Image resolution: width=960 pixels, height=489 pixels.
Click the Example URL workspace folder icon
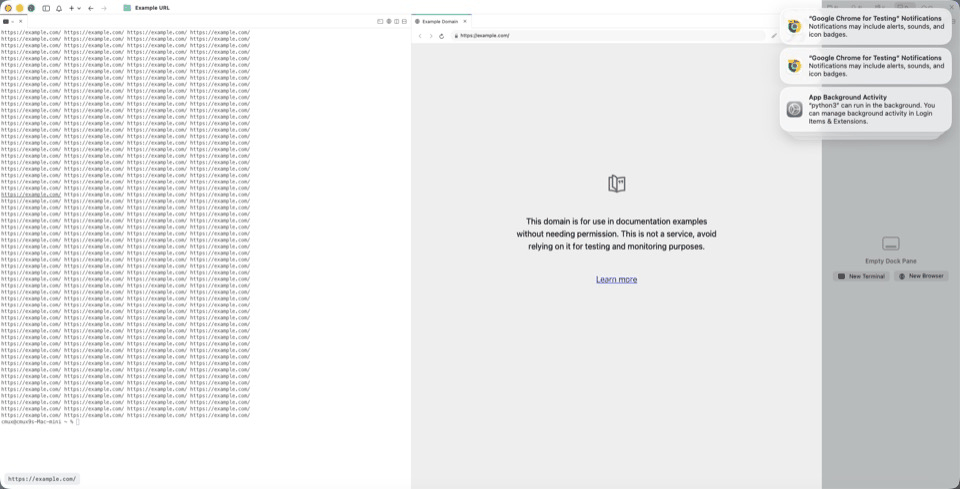click(127, 8)
